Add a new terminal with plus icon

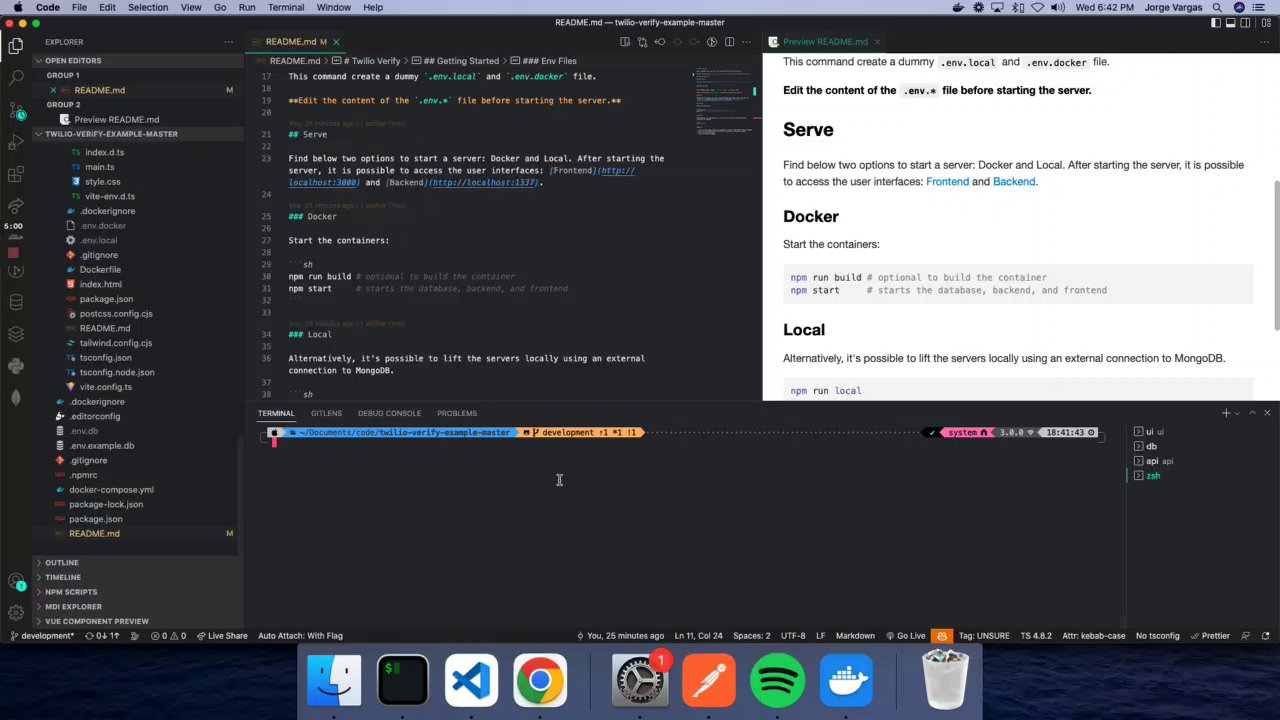coord(1225,413)
